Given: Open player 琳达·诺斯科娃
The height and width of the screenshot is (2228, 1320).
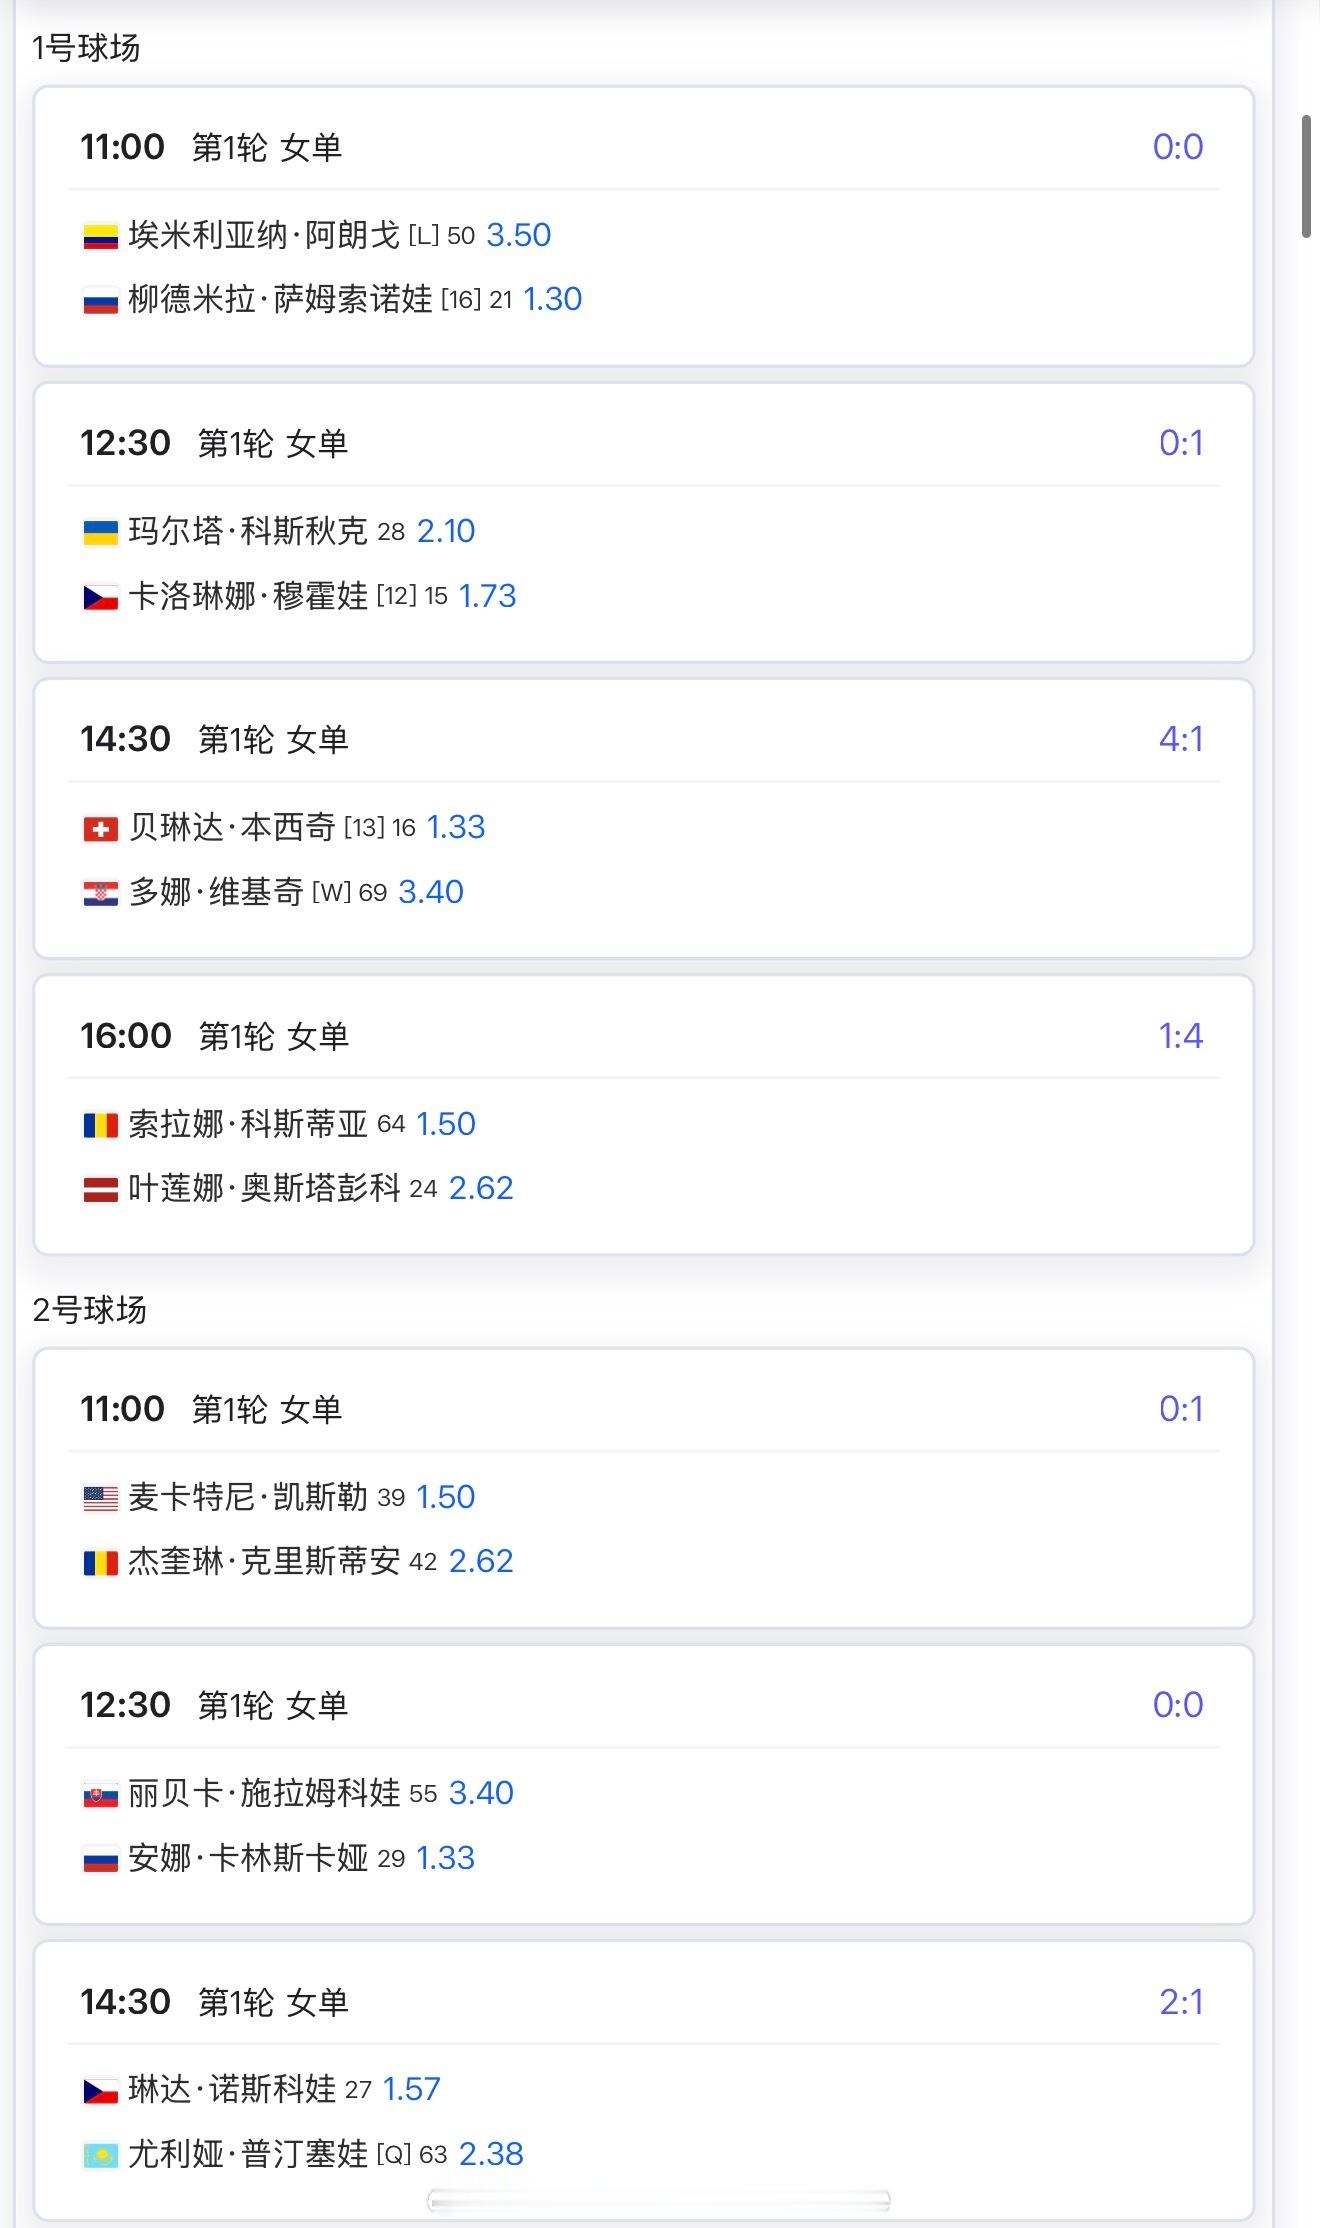Looking at the screenshot, I should coord(232,2089).
